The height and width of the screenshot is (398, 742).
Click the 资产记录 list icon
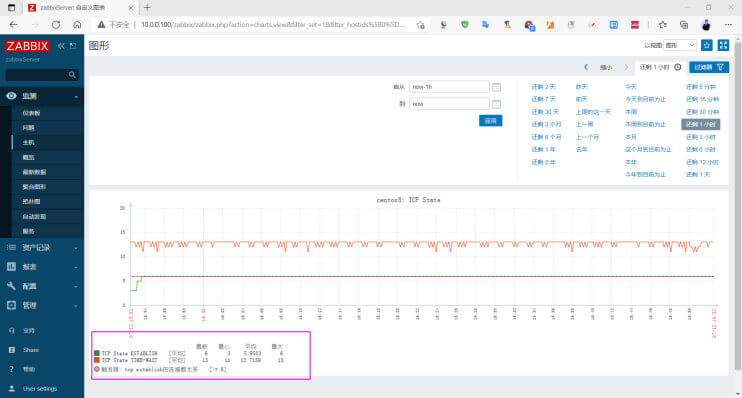11,248
